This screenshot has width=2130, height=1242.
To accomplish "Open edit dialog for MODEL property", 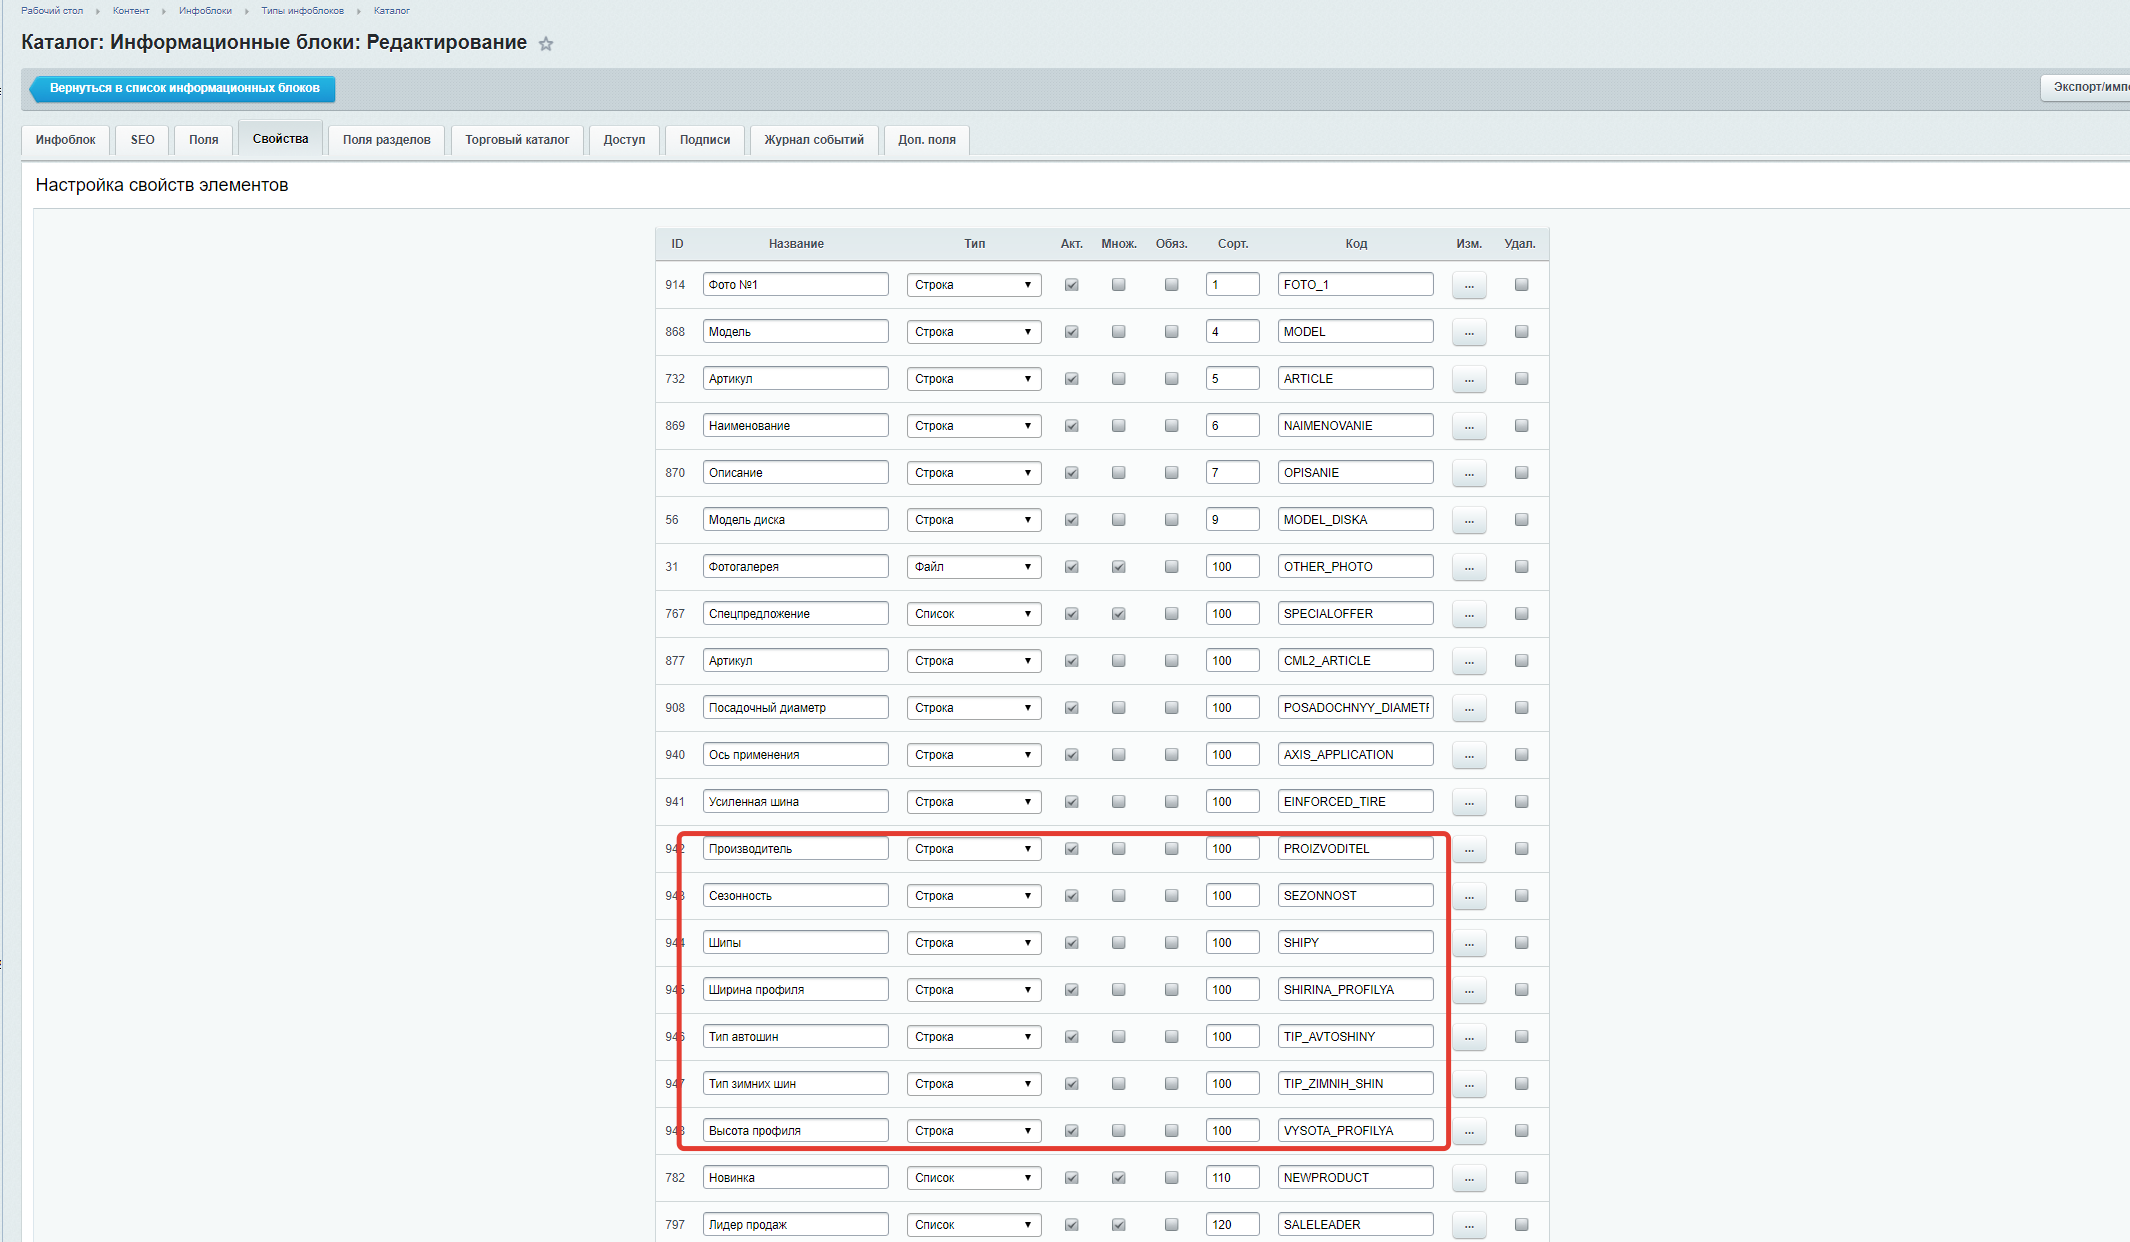I will tap(1468, 332).
